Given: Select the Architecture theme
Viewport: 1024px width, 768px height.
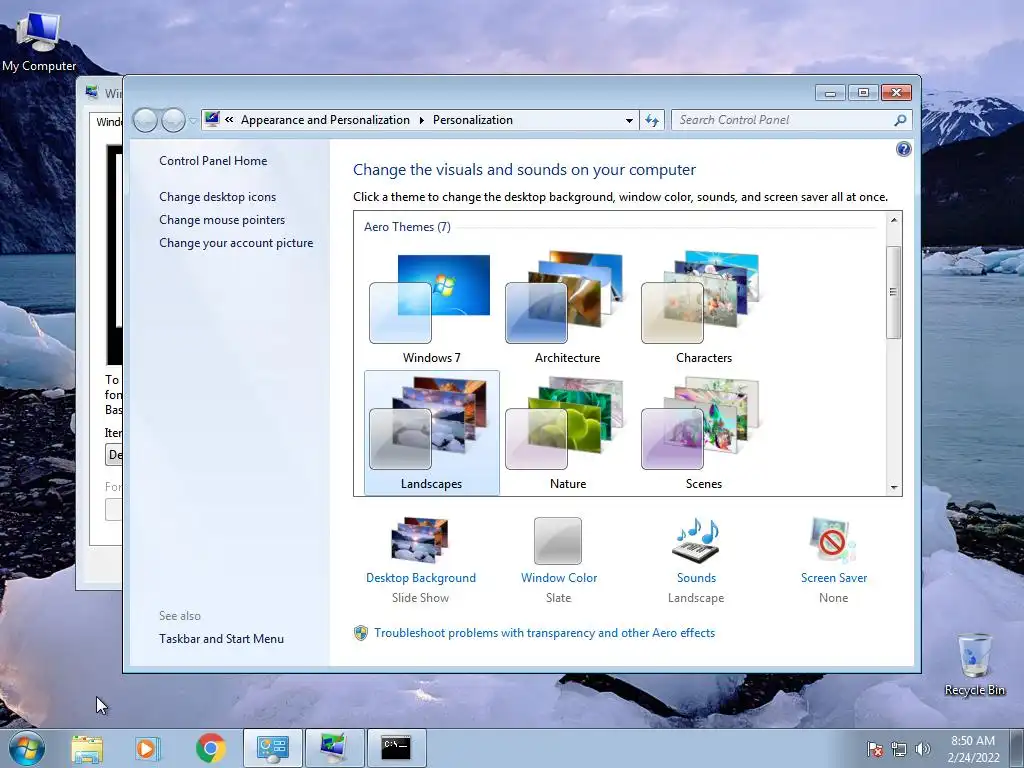Looking at the screenshot, I should coord(567,307).
